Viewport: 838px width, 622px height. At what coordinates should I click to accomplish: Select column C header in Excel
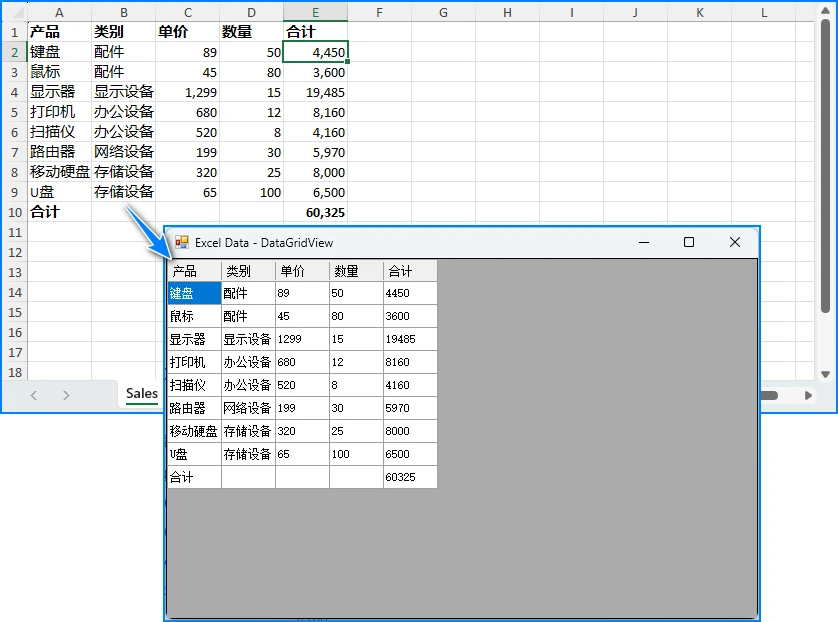[x=188, y=13]
